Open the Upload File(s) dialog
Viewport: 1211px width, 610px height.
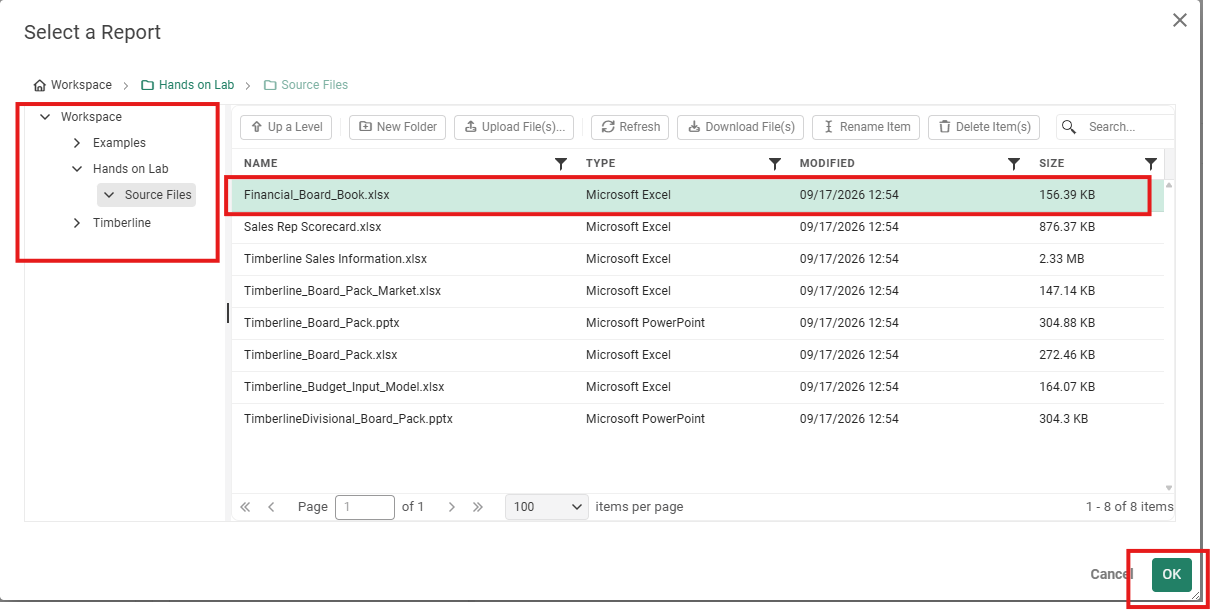click(514, 127)
